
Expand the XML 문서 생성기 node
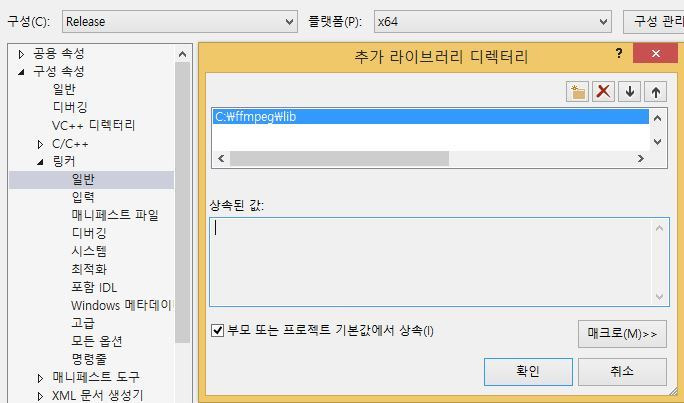click(41, 396)
